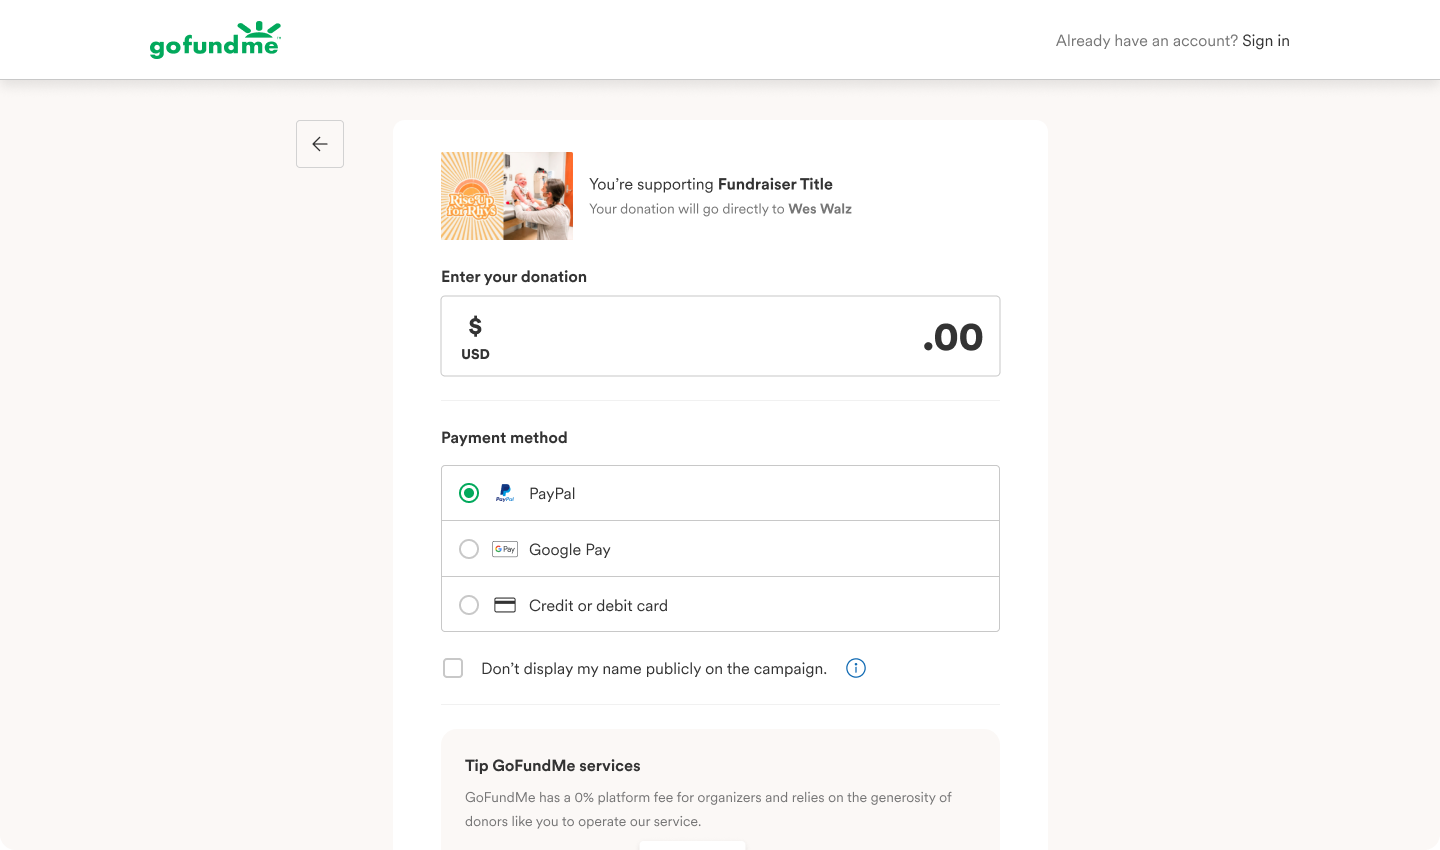This screenshot has width=1440, height=850.
Task: Click the Google Pay logo icon
Action: tap(505, 549)
